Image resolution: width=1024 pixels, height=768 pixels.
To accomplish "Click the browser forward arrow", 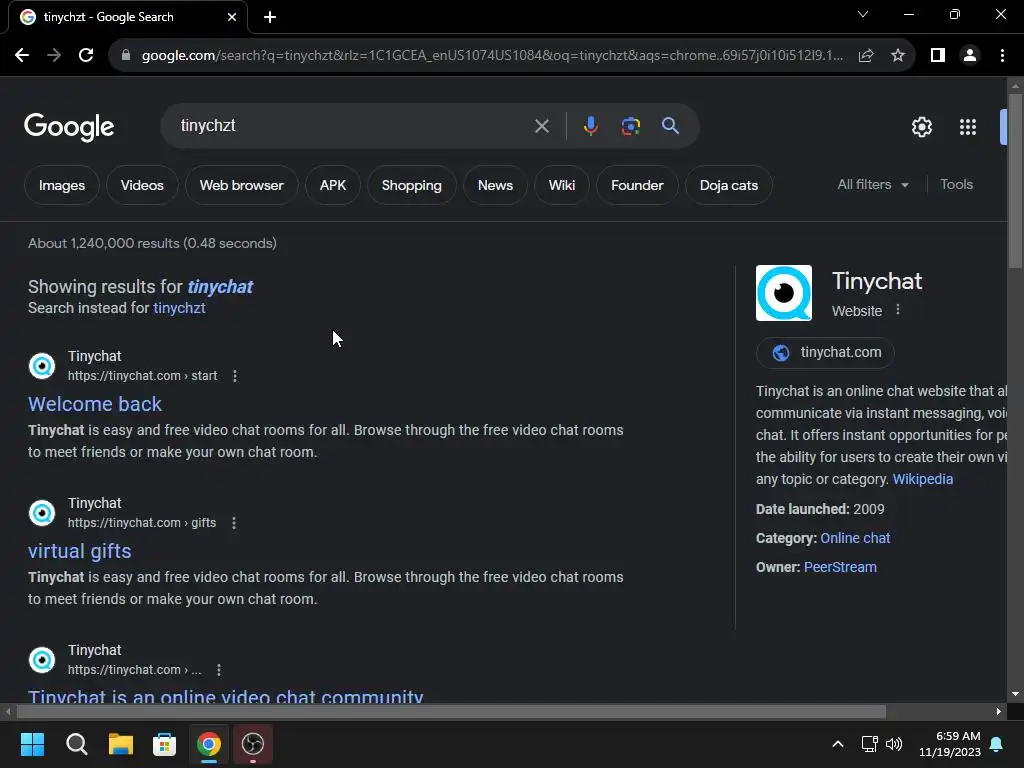I will click(x=54, y=56).
